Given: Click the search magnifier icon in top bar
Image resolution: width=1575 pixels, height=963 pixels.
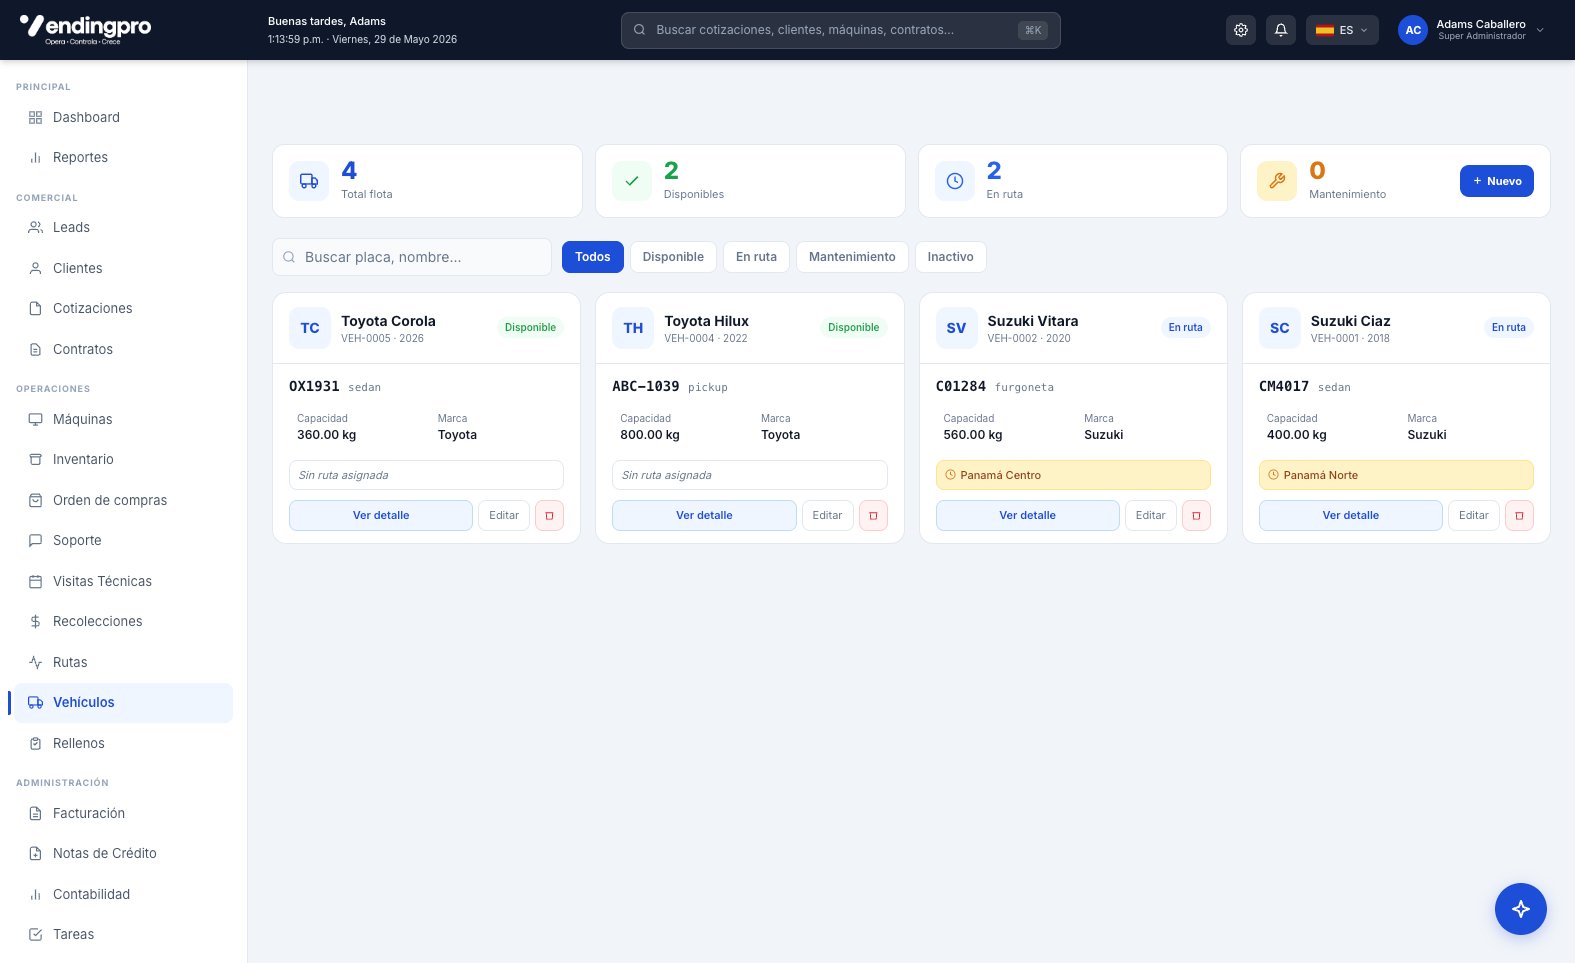Looking at the screenshot, I should [639, 30].
